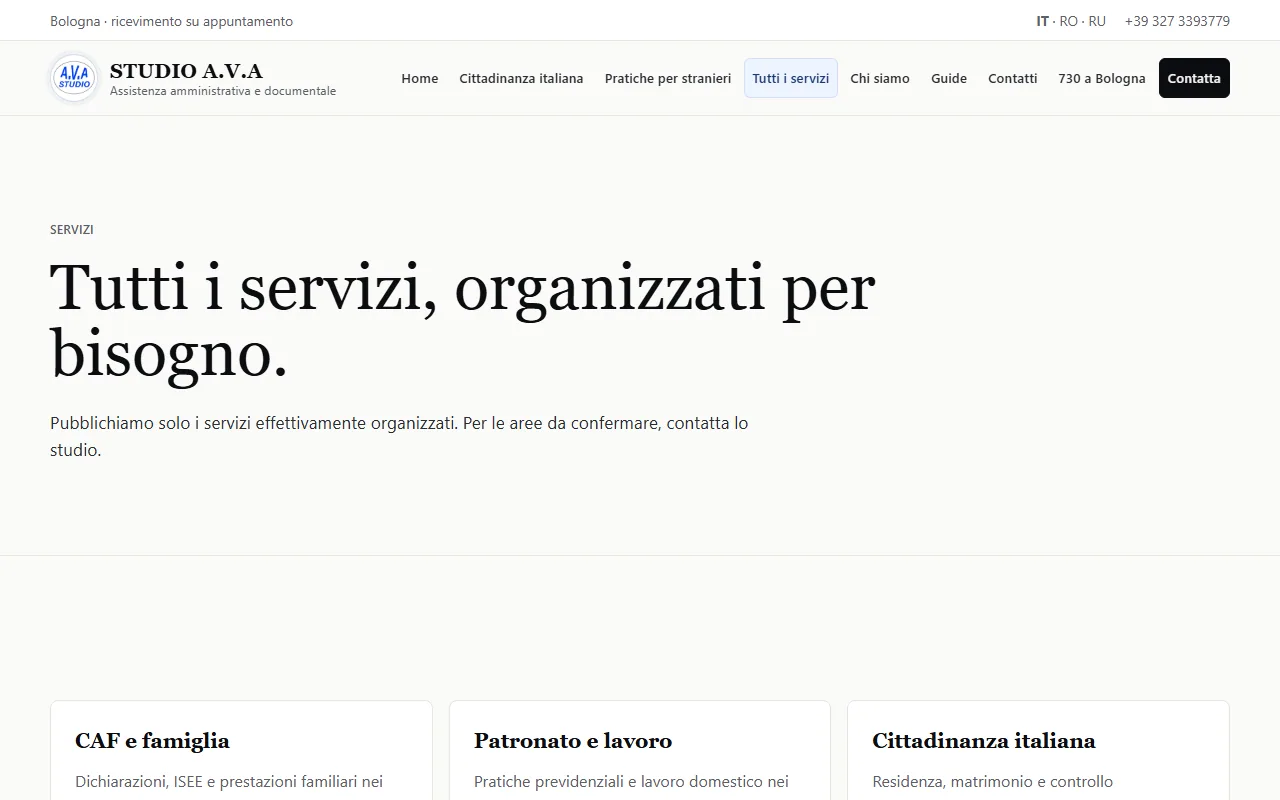The image size is (1280, 800).
Task: Click the black Contatta button
Action: point(1194,78)
